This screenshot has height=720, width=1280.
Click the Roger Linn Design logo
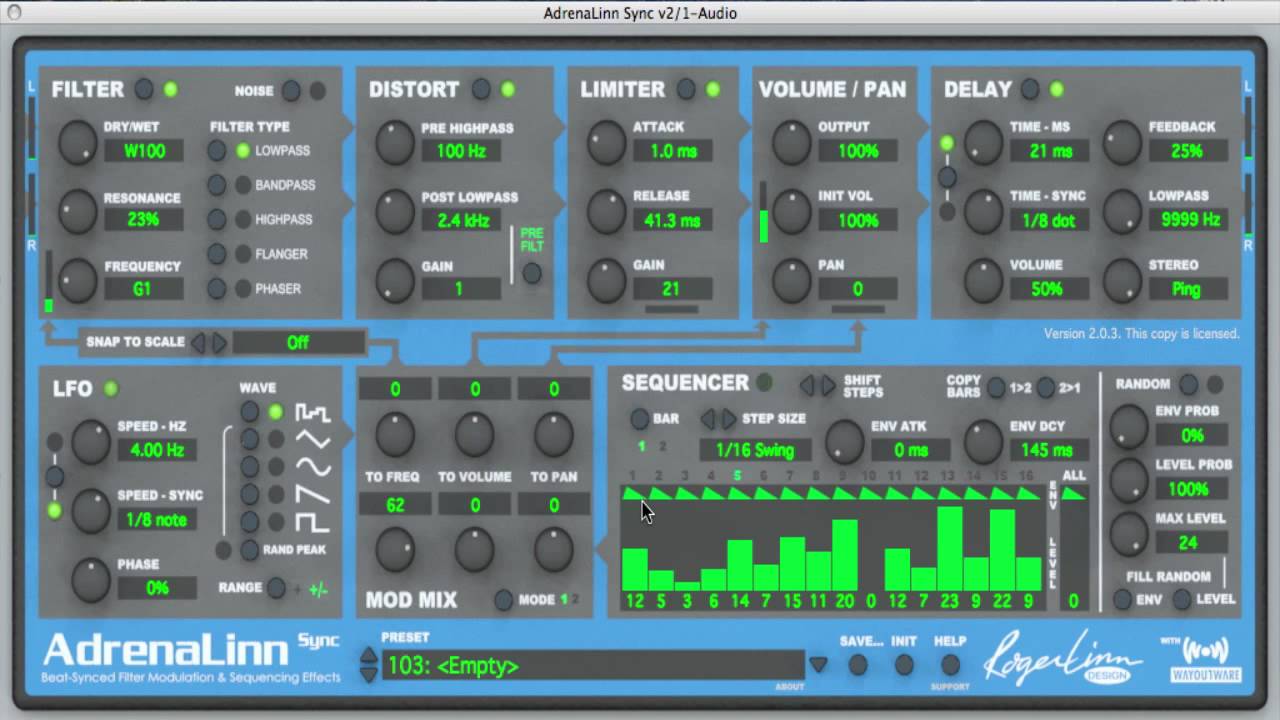coord(1062,660)
